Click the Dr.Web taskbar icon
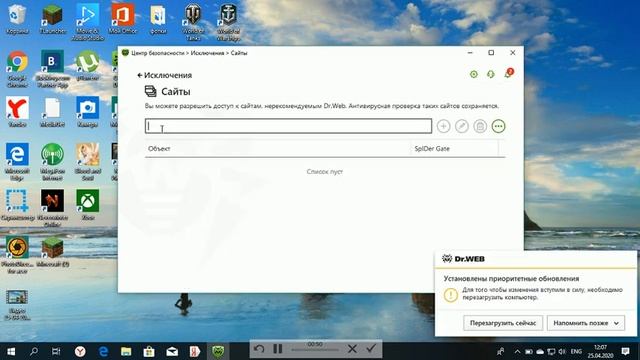 click(218, 351)
